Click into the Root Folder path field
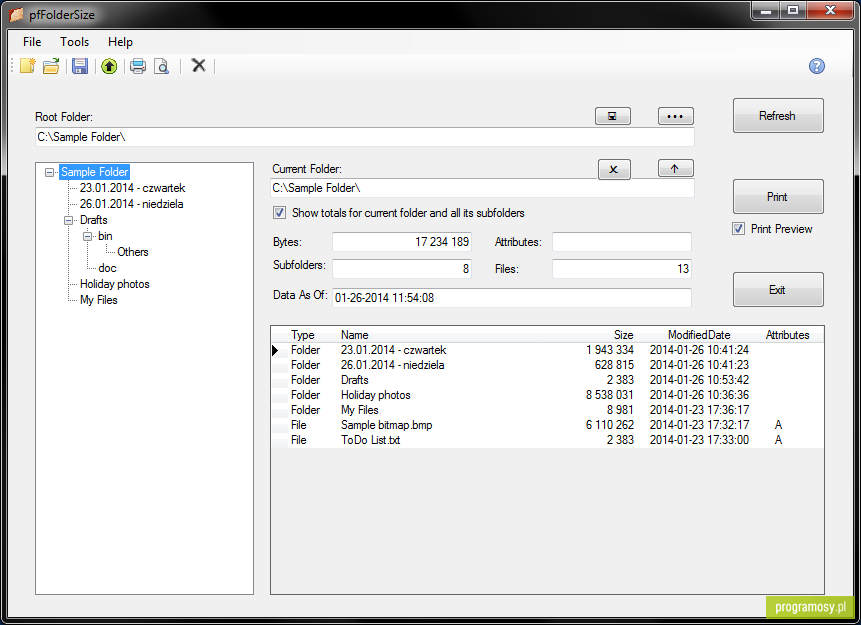This screenshot has width=861, height=625. (x=365, y=137)
